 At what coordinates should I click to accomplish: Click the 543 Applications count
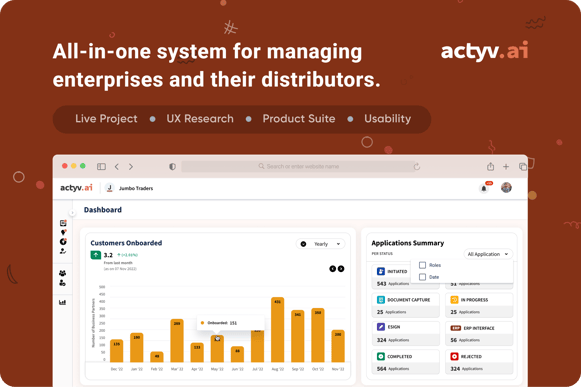(x=393, y=284)
